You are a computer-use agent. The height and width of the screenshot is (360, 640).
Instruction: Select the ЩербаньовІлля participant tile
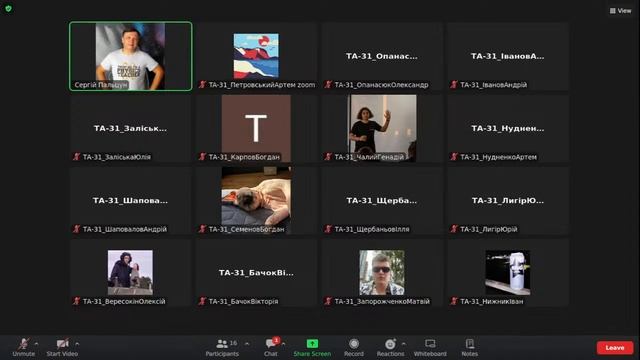[382, 201]
